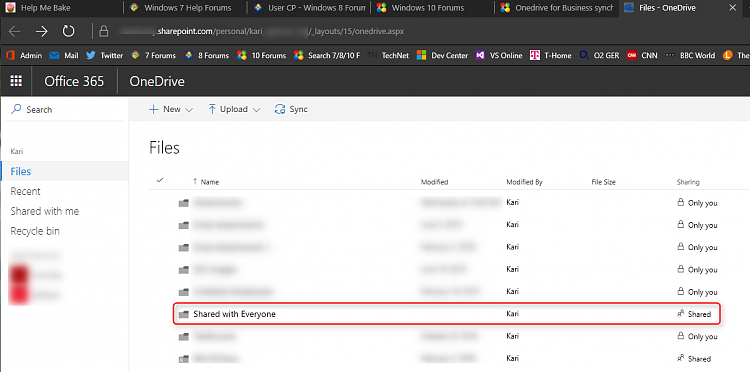Click the Files page heading

click(x=165, y=148)
